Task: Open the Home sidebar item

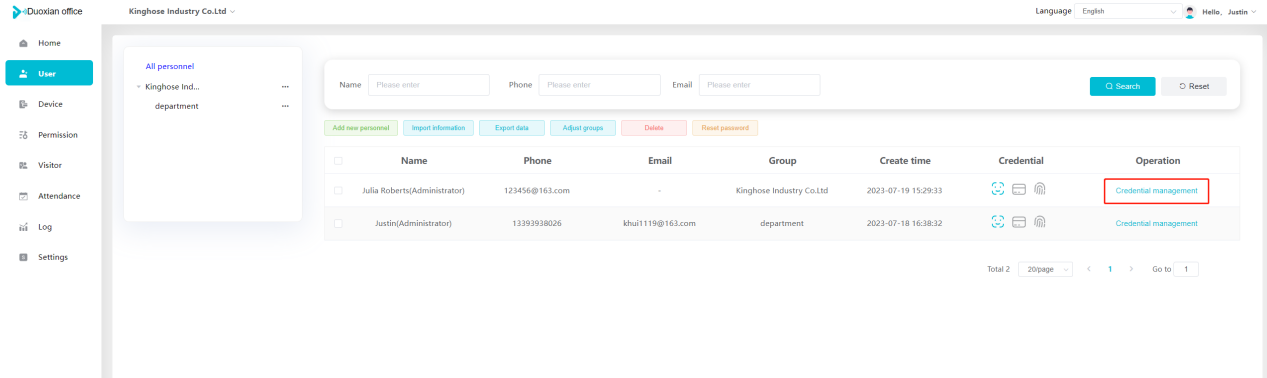Action: pyautogui.click(x=49, y=43)
